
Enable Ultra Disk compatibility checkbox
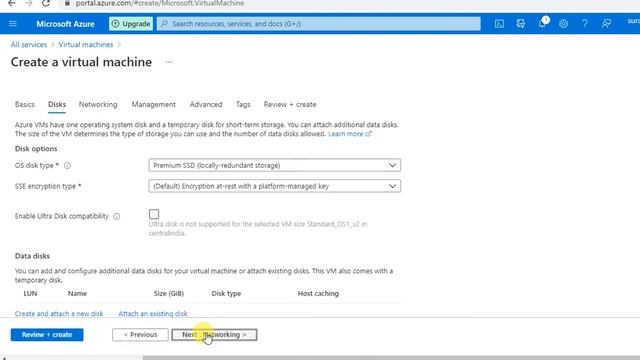(x=154, y=214)
